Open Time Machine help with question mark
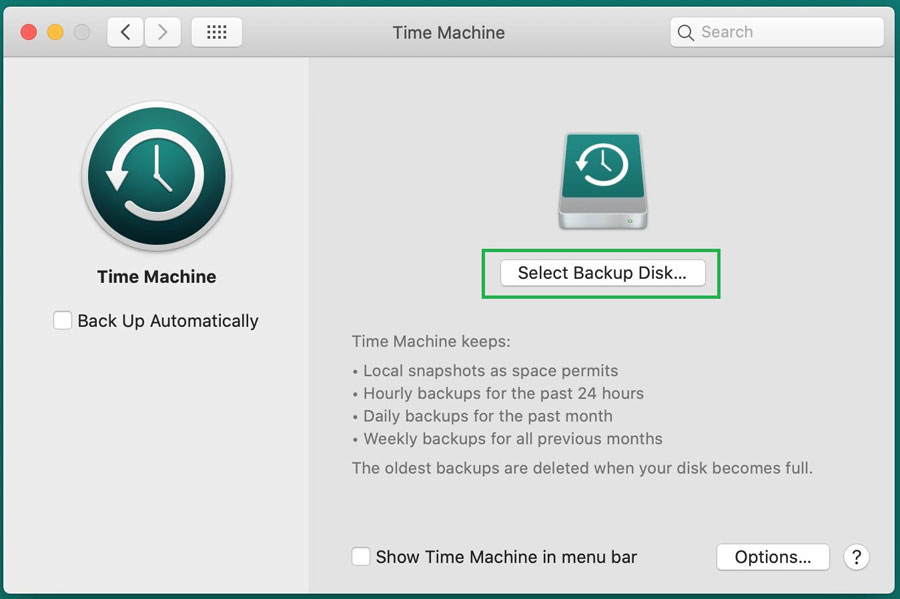This screenshot has height=599, width=900. [x=856, y=557]
